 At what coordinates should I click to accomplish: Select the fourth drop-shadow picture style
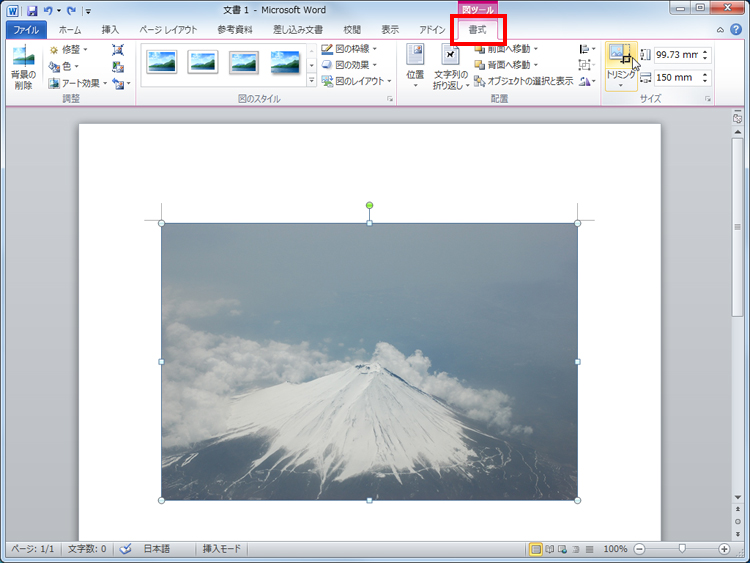[x=285, y=62]
